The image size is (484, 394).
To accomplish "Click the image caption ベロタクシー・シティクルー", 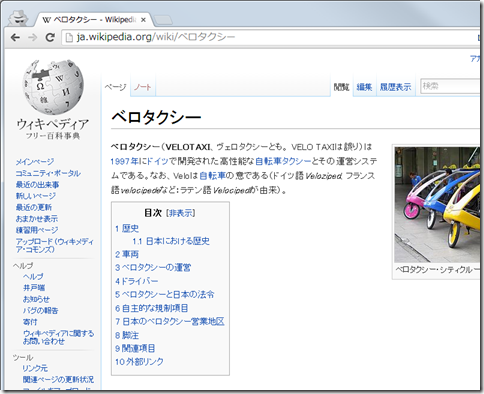I will [x=437, y=269].
